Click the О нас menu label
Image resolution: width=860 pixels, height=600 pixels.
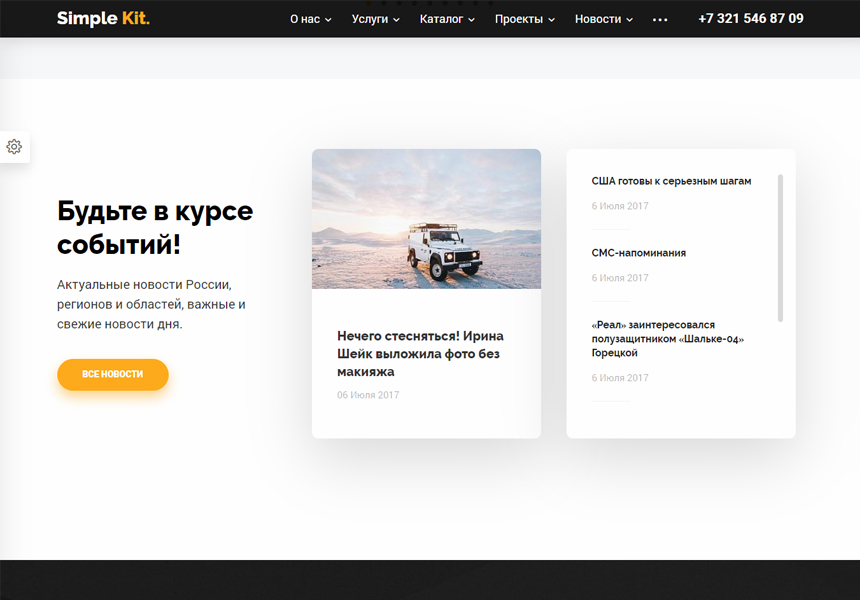(305, 19)
